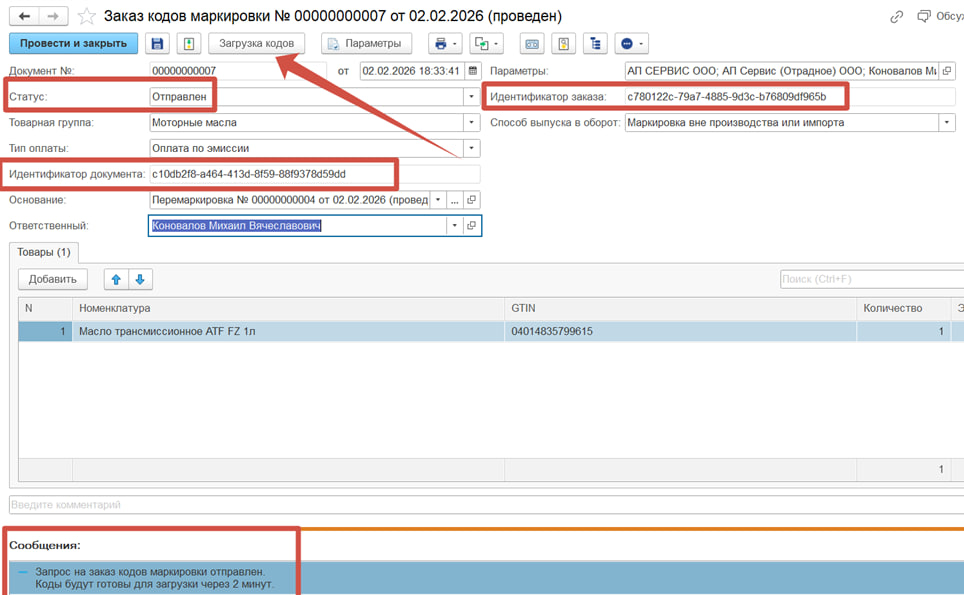Click the Провести и закрыть button
Image resolution: width=964 pixels, height=595 pixels.
tap(73, 43)
